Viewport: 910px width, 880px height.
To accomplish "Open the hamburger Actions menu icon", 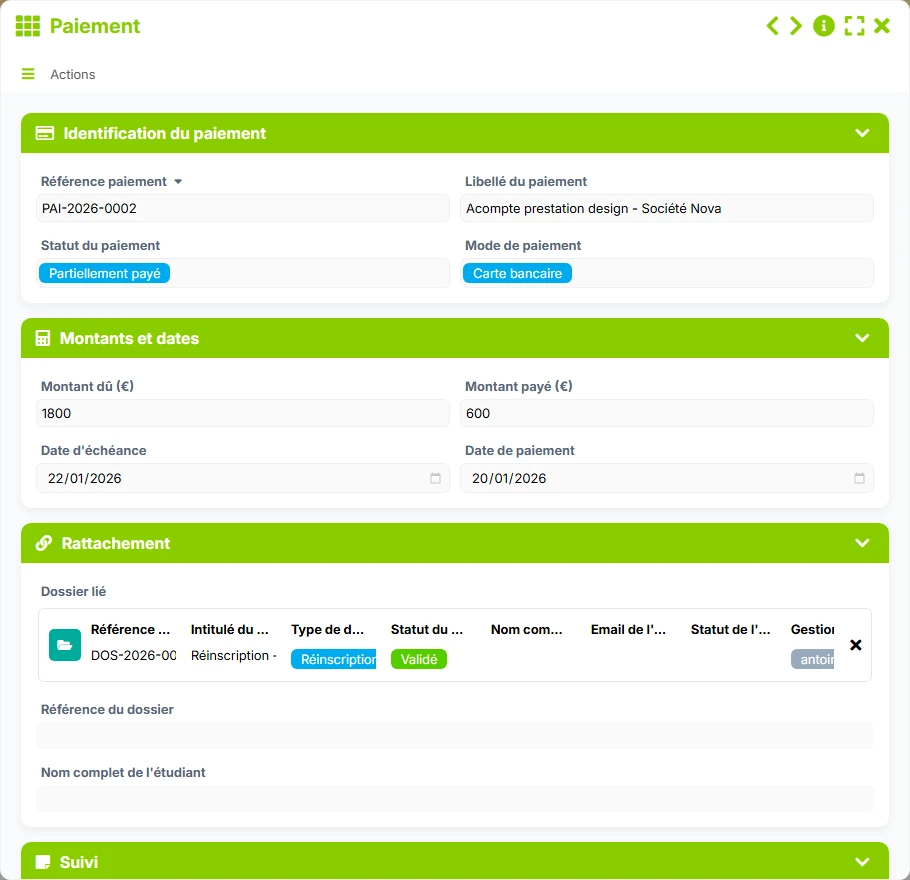I will 28,74.
